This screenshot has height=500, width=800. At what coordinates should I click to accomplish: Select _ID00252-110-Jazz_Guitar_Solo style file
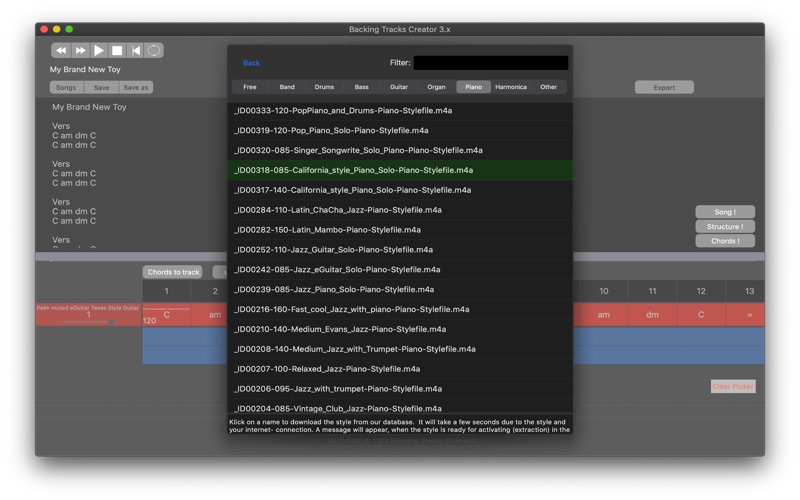[x=400, y=249]
